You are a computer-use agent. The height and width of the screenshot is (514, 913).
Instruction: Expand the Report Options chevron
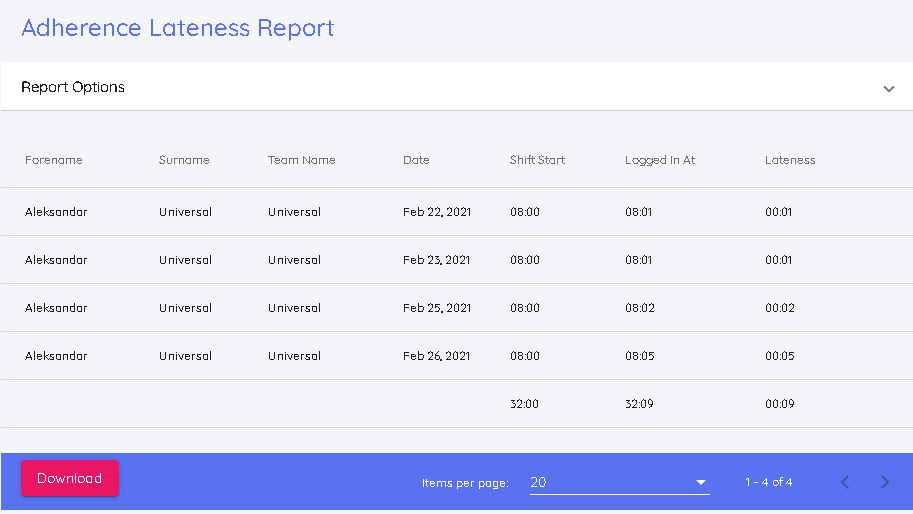click(888, 88)
